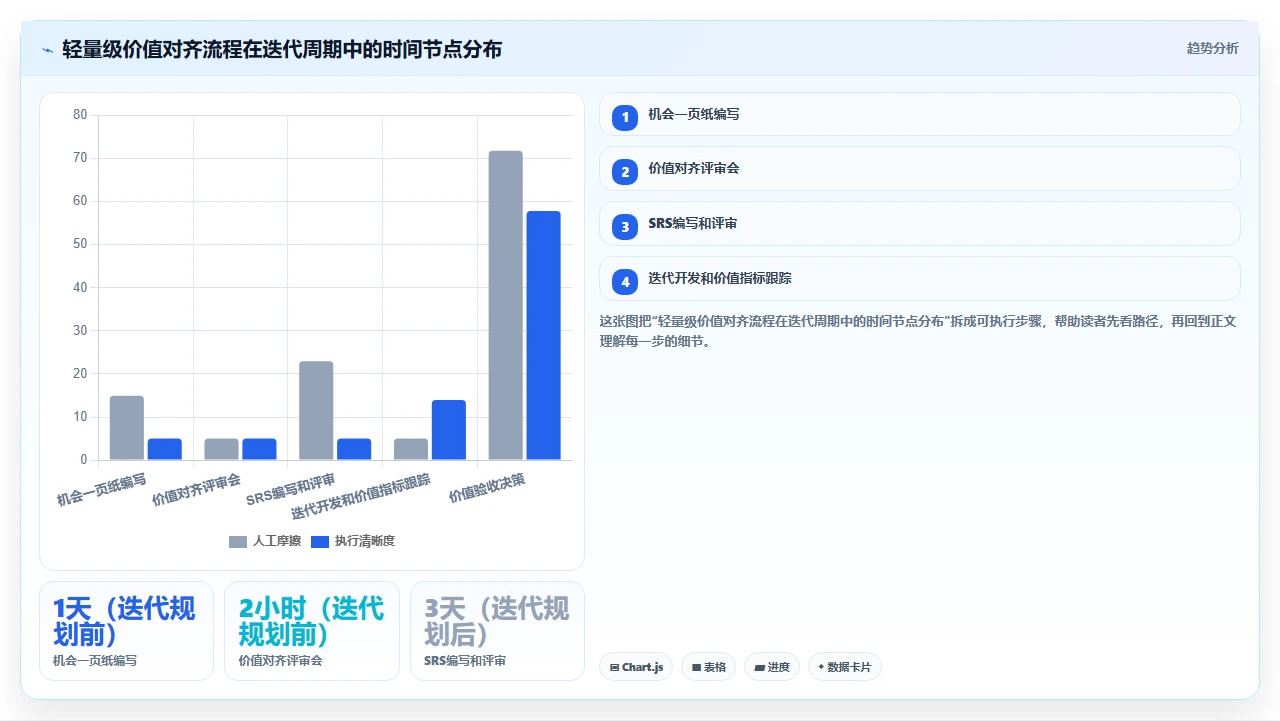Click the number 1 step badge
This screenshot has height=721, width=1280.
pos(625,117)
